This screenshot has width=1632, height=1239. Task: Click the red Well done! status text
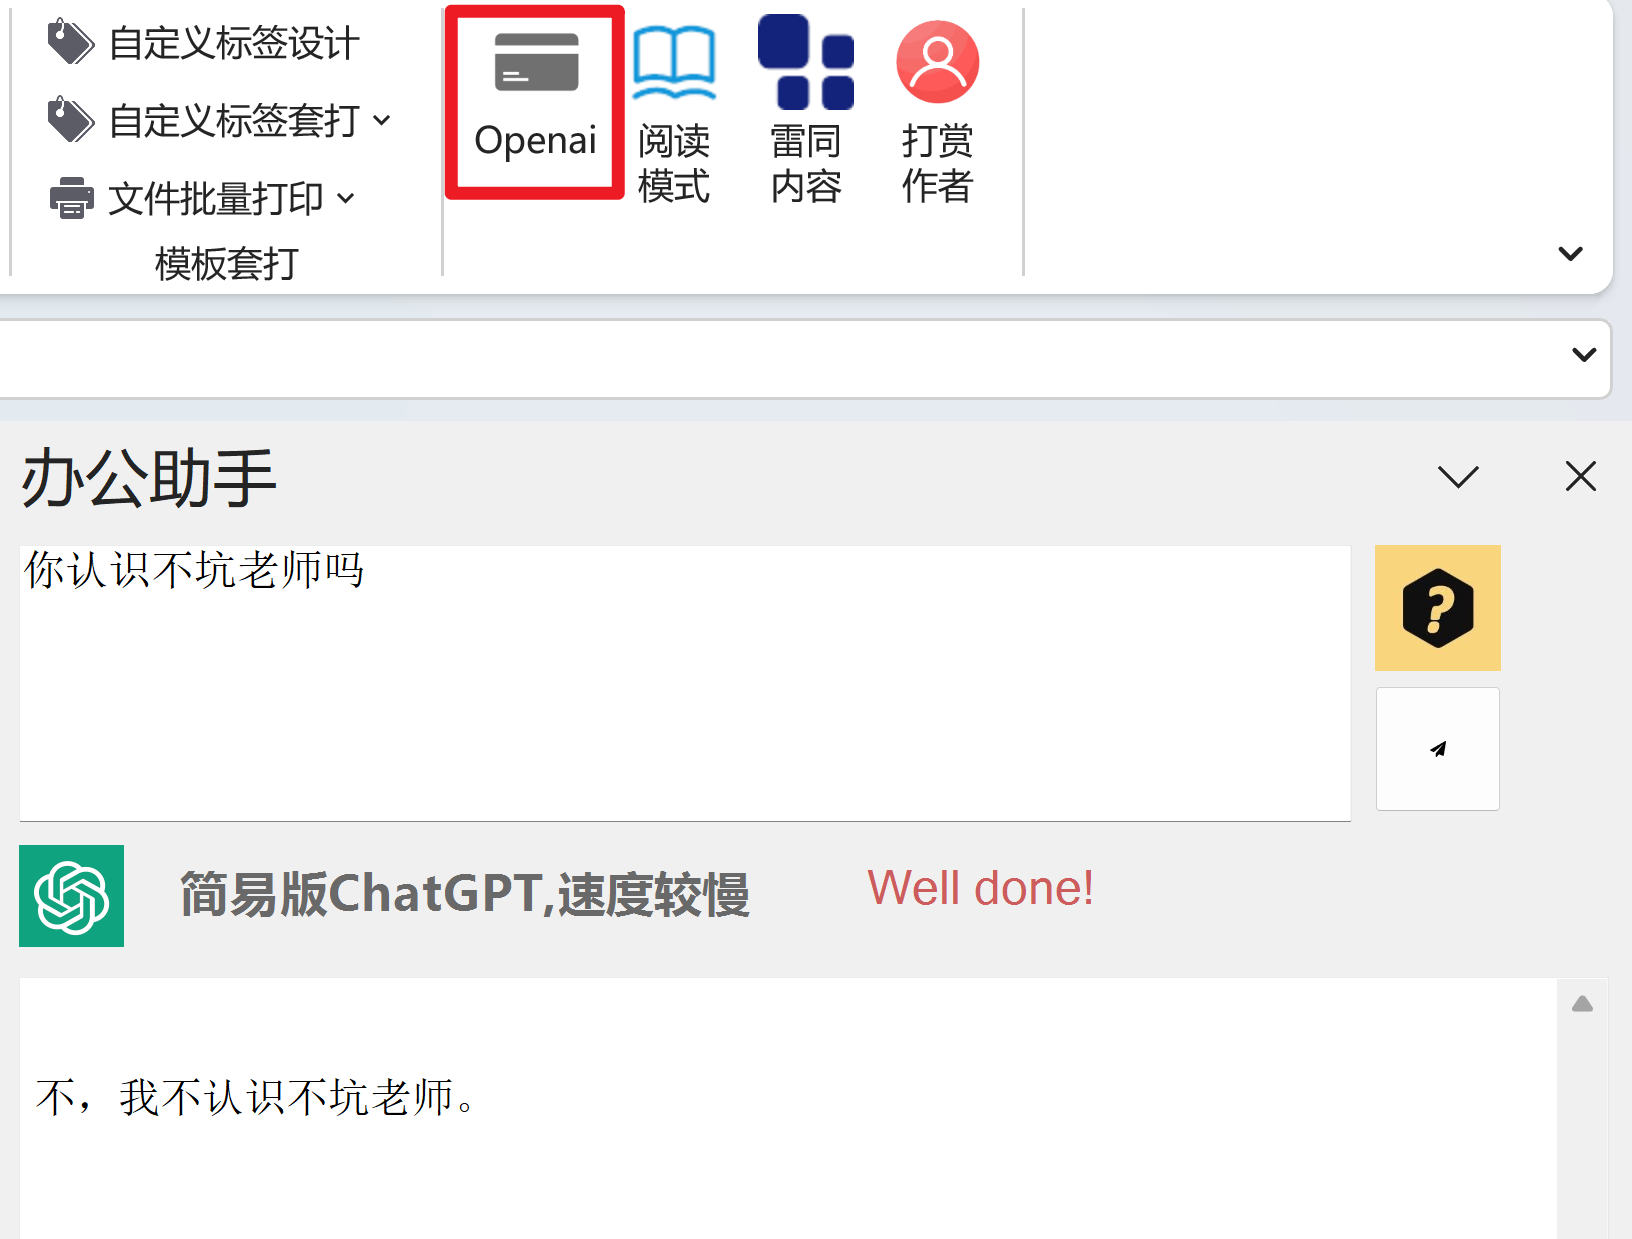click(980, 888)
